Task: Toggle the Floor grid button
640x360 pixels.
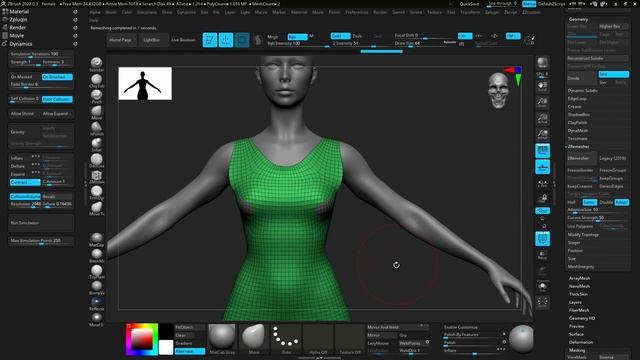Action: pos(542,167)
